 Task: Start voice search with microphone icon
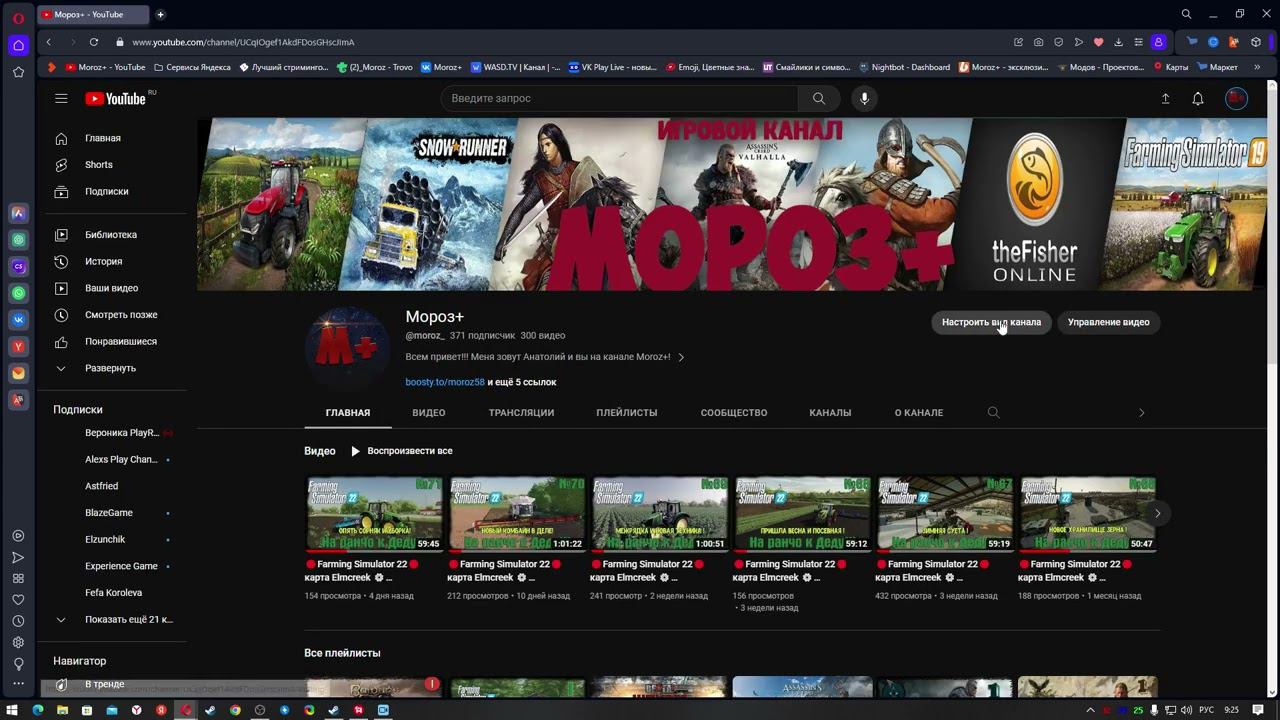865,98
